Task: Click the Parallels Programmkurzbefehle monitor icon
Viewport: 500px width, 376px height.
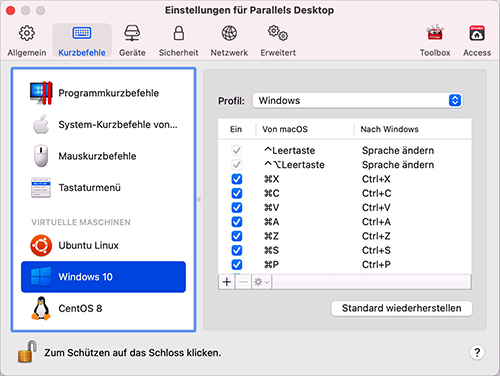Action: point(41,93)
